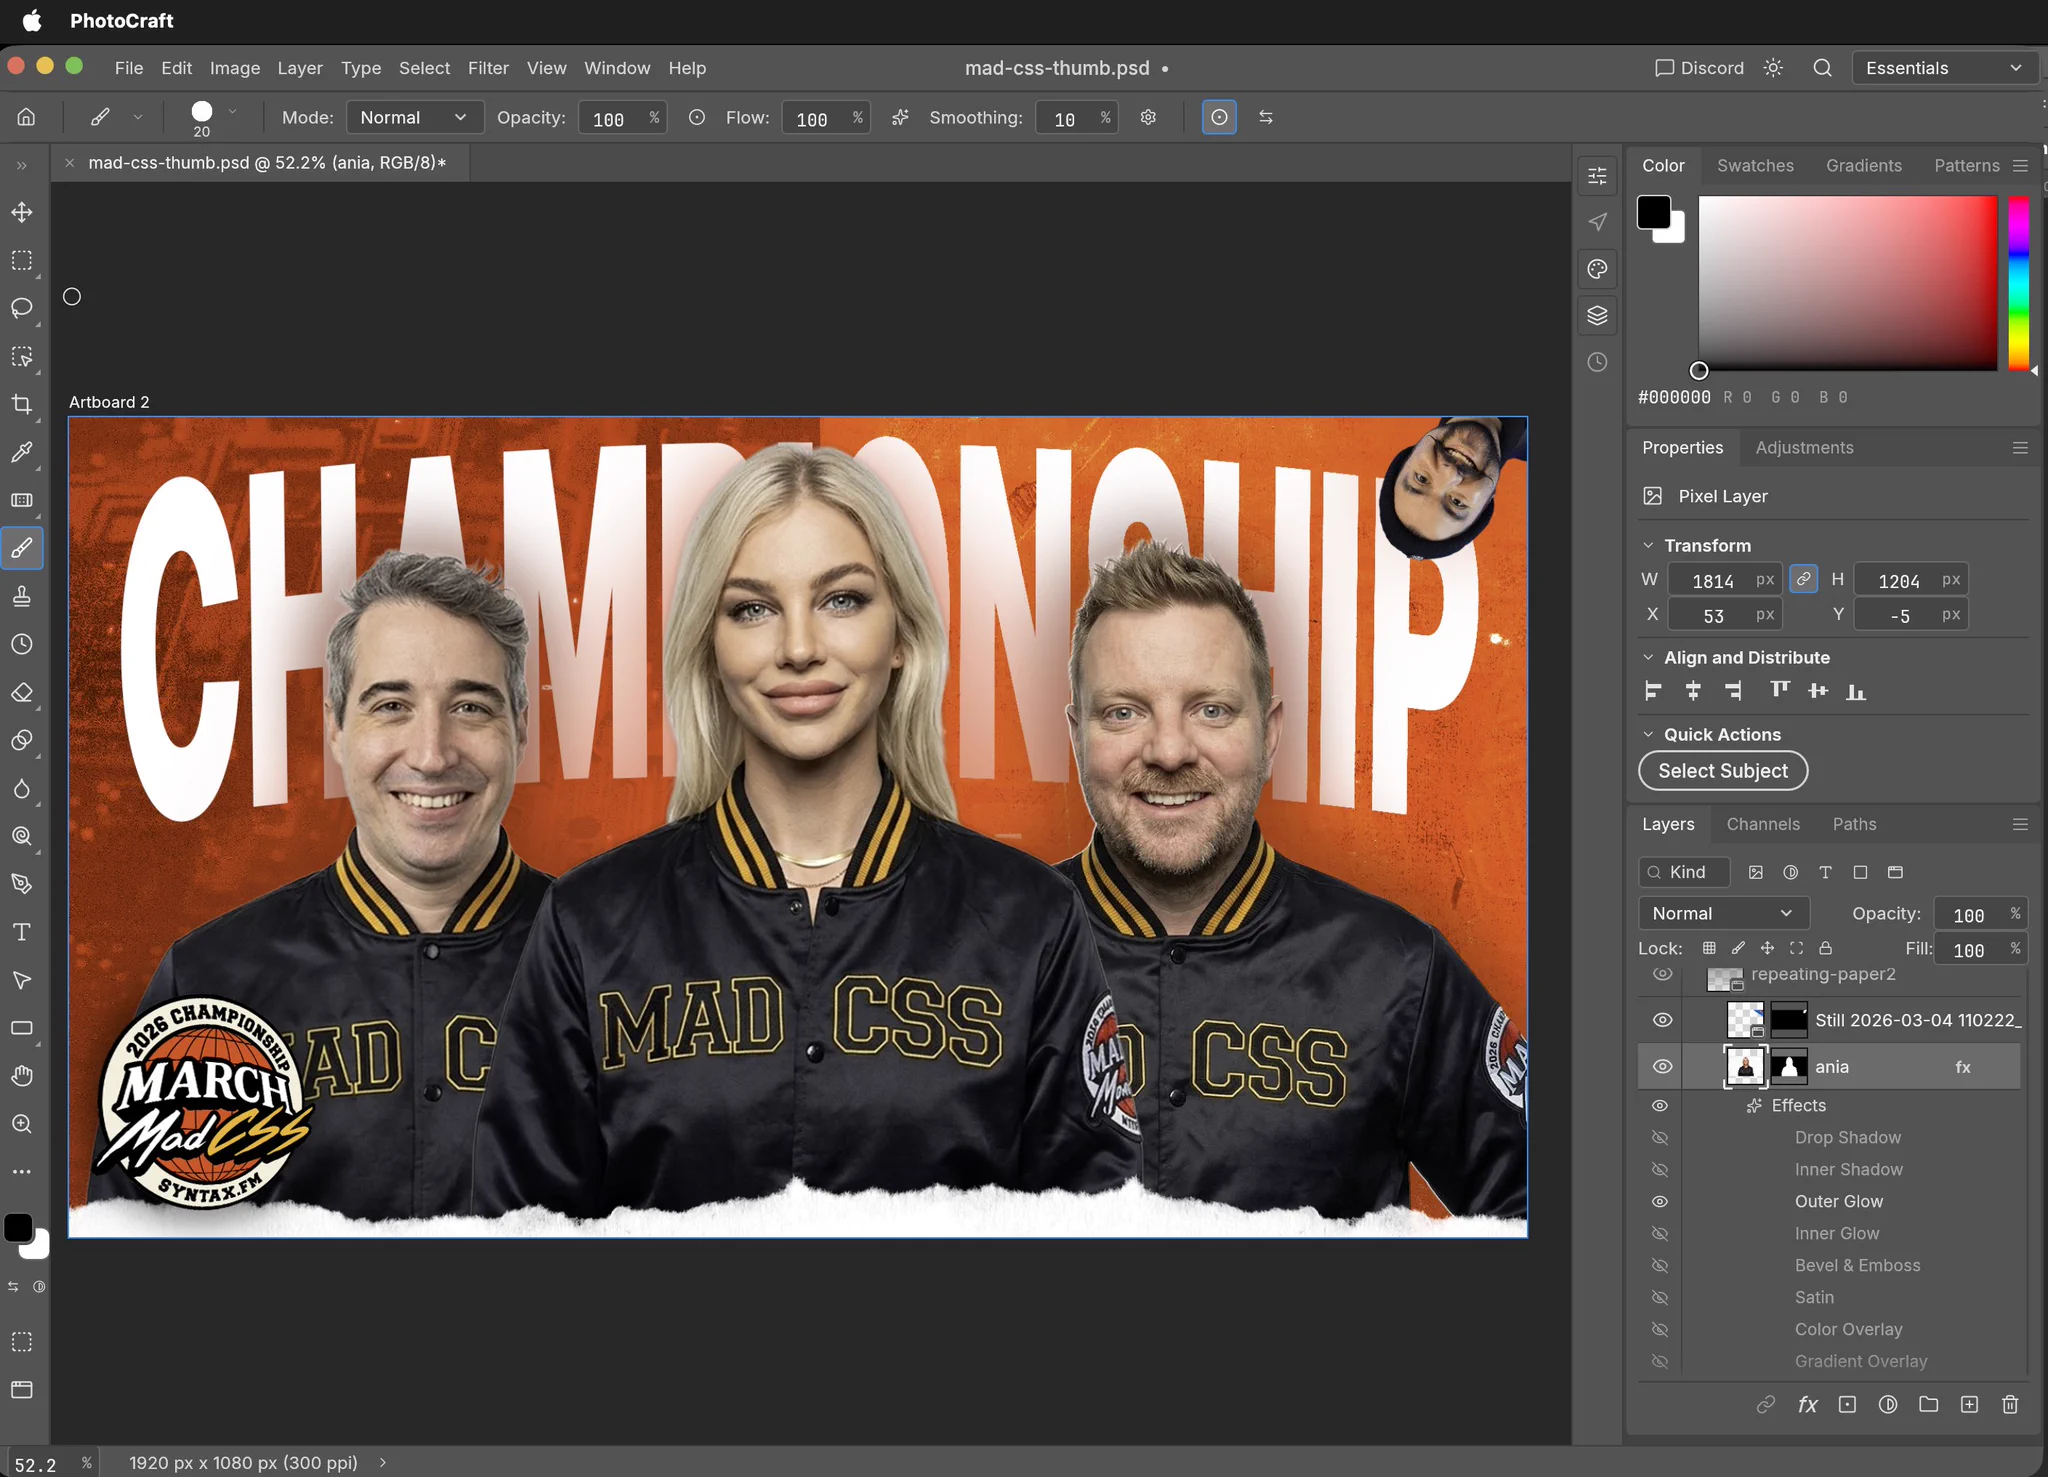Select the Hand tool

(x=22, y=1076)
